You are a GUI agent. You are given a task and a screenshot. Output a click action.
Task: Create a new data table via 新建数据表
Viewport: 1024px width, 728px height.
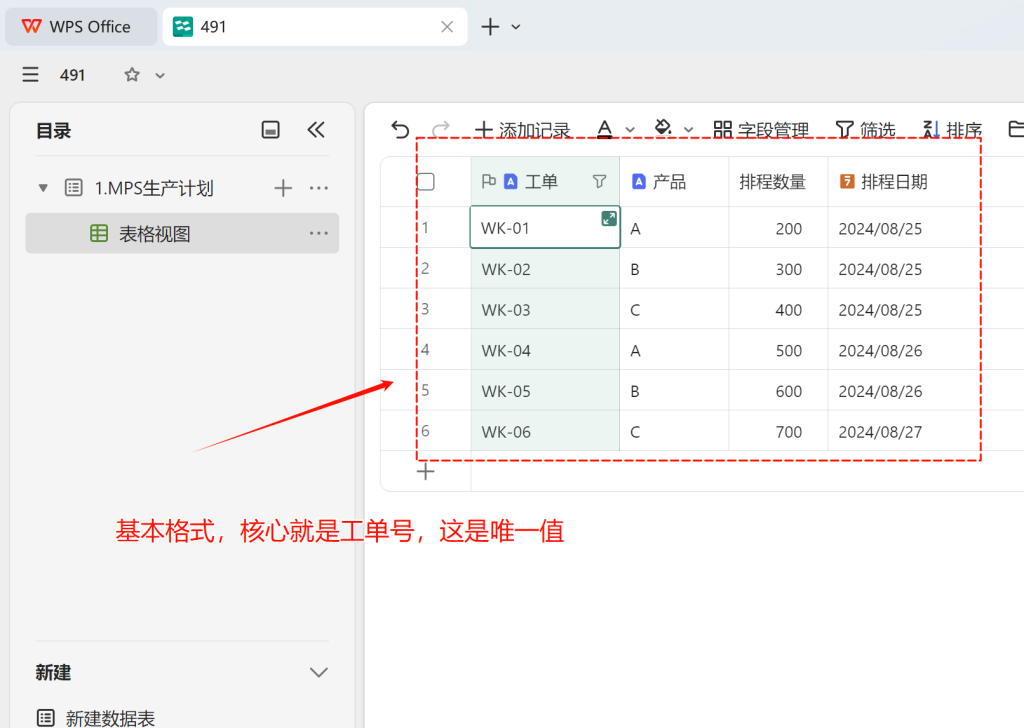[x=97, y=718]
